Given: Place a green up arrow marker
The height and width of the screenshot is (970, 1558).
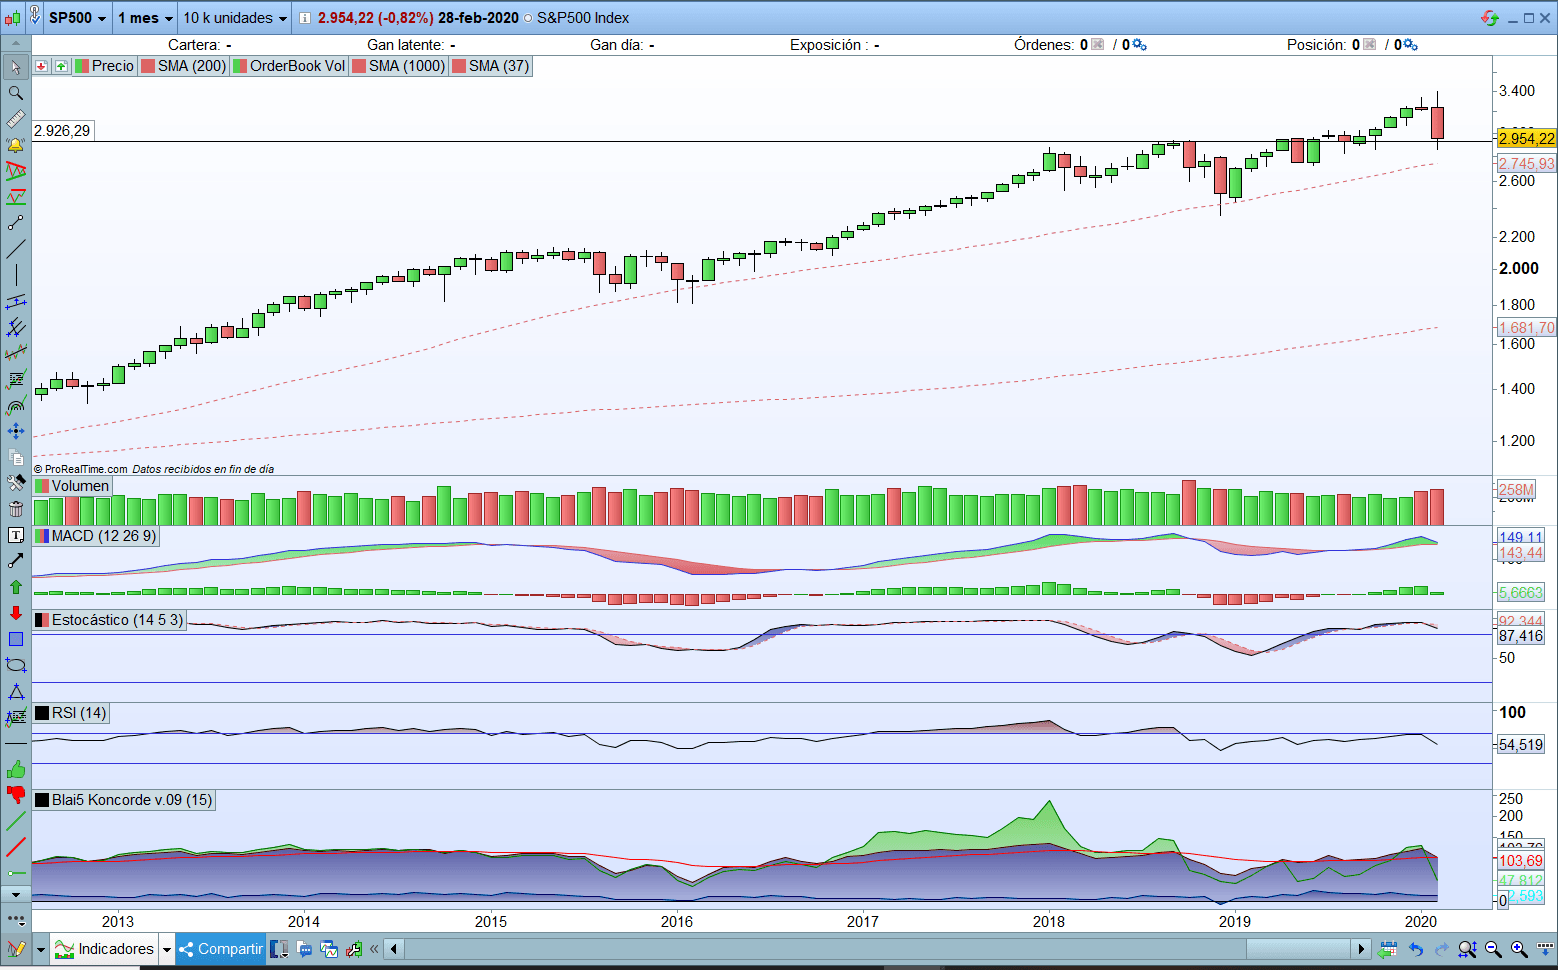Looking at the screenshot, I should 15,587.
